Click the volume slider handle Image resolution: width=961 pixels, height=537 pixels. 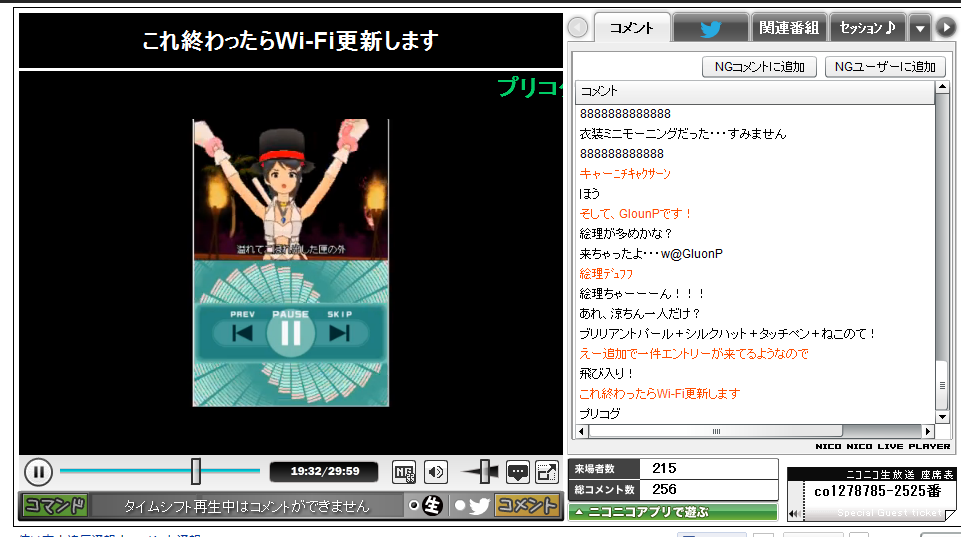click(x=485, y=471)
